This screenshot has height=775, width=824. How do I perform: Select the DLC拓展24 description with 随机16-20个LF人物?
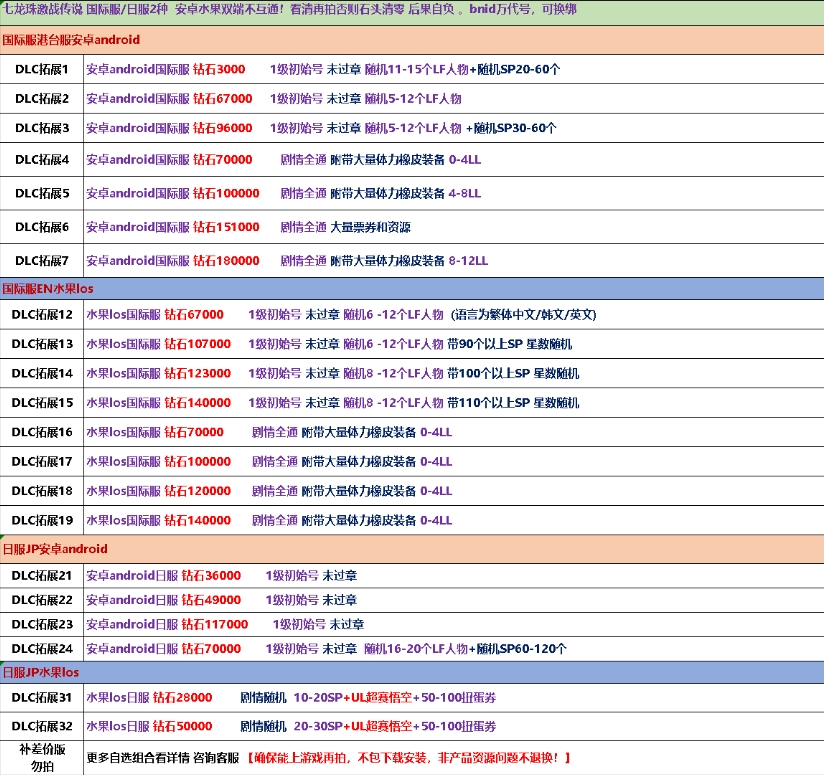coord(326,649)
